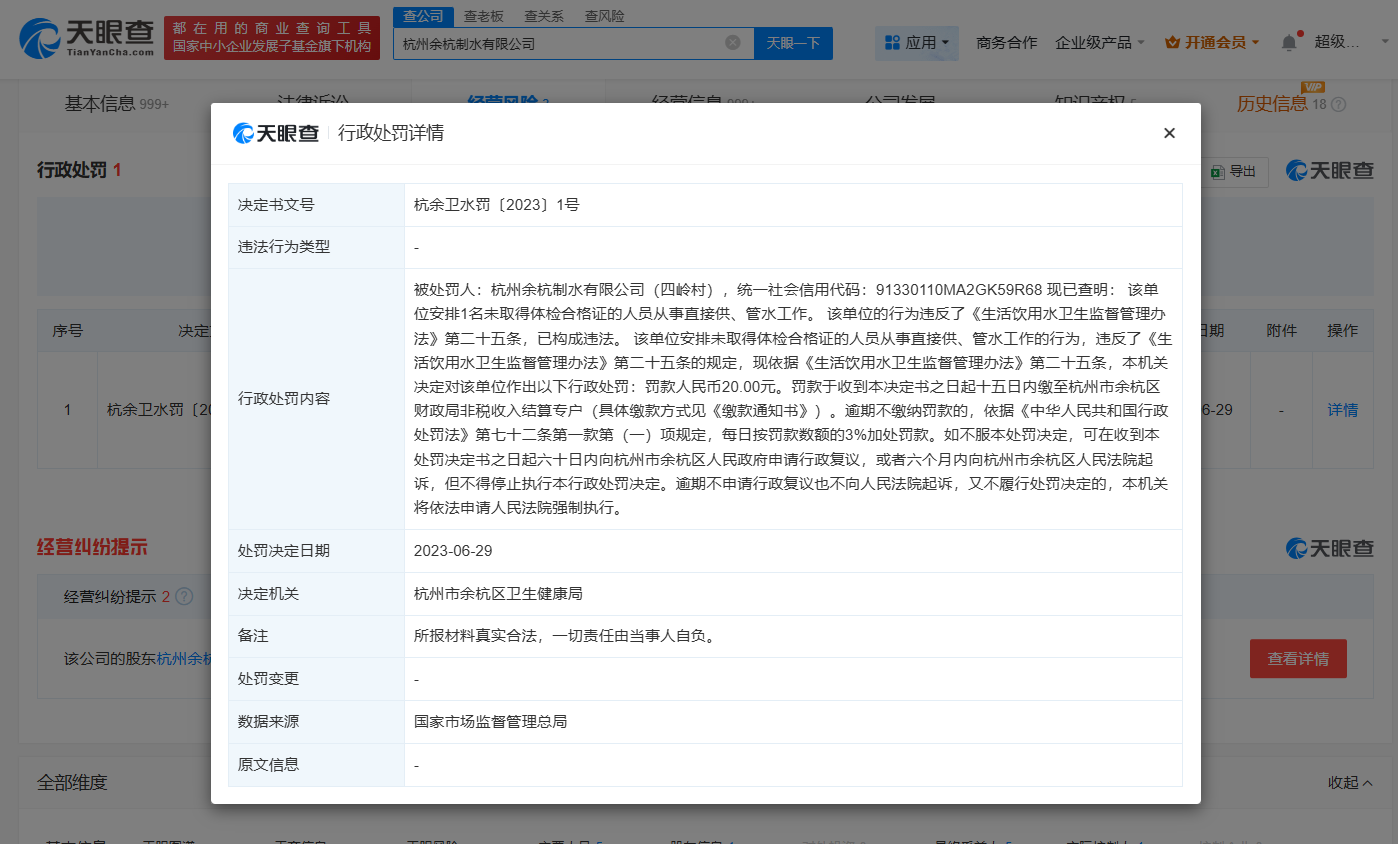Viewport: 1398px width, 844px height.
Task: Open the 超级 user account menu
Action: [1351, 42]
